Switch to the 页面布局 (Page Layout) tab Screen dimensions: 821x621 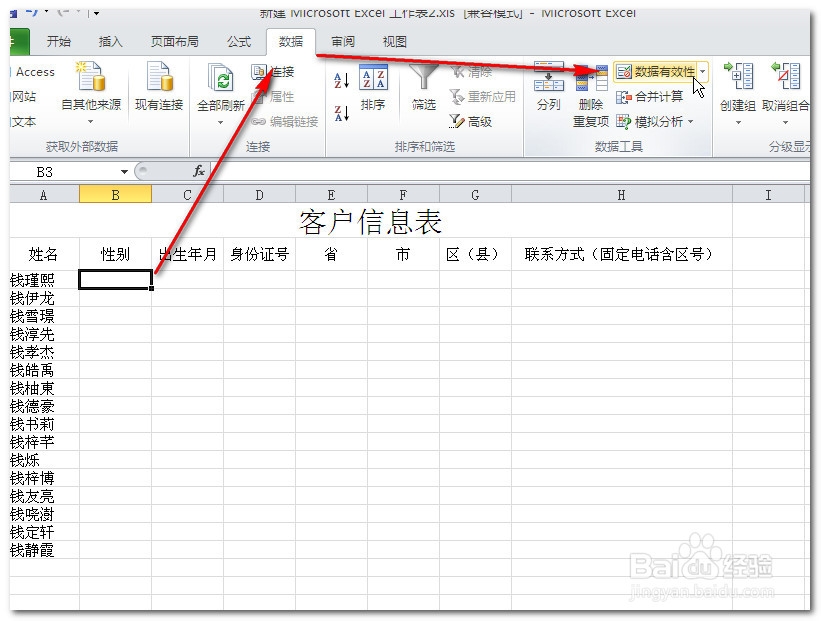pyautogui.click(x=175, y=41)
